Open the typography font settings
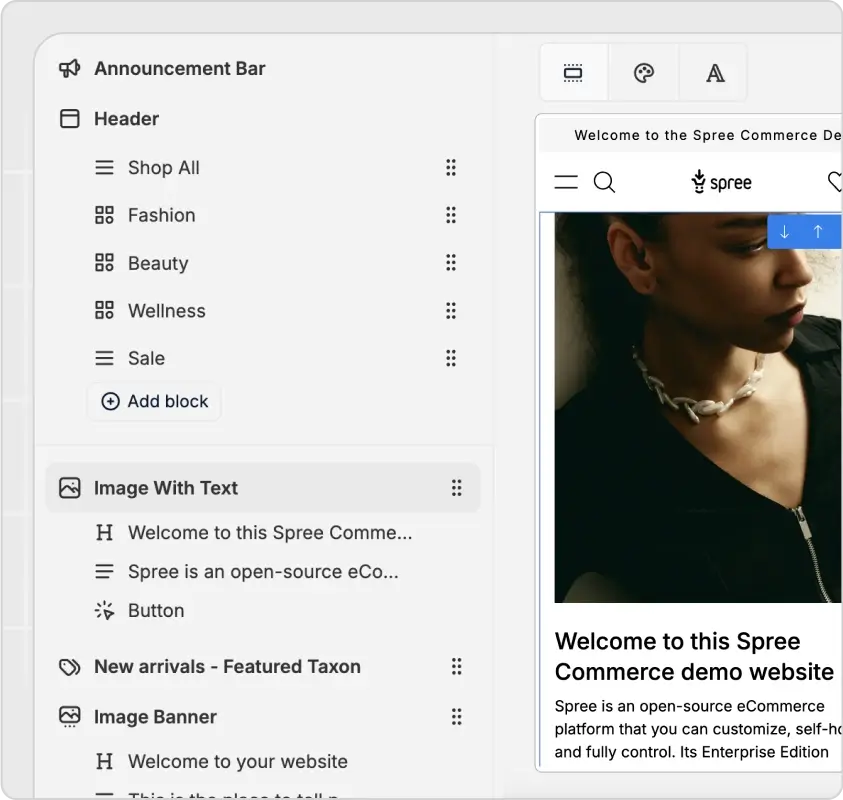 [715, 73]
